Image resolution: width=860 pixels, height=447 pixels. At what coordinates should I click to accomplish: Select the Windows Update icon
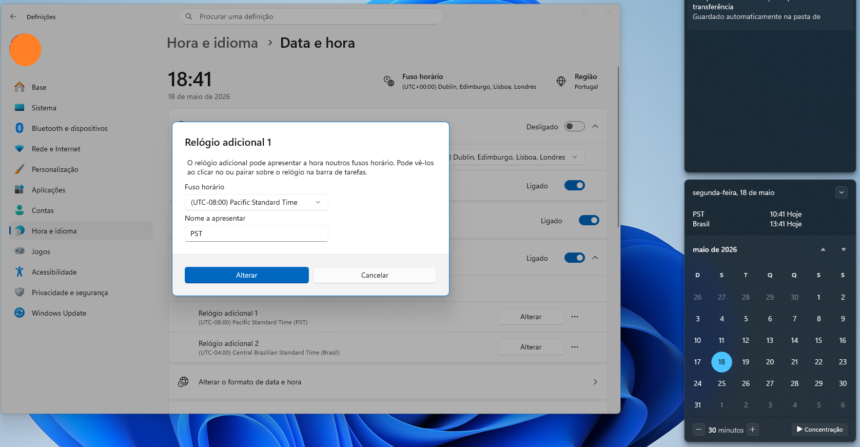click(x=19, y=313)
